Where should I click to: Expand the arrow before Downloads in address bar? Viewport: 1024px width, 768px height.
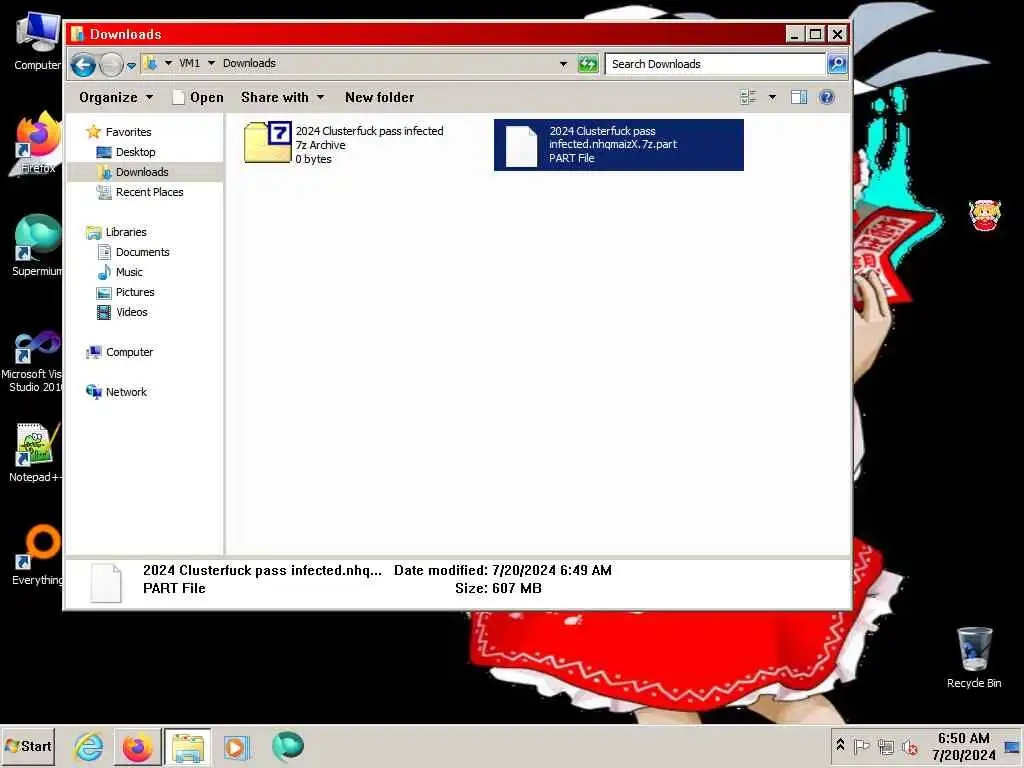click(x=212, y=63)
